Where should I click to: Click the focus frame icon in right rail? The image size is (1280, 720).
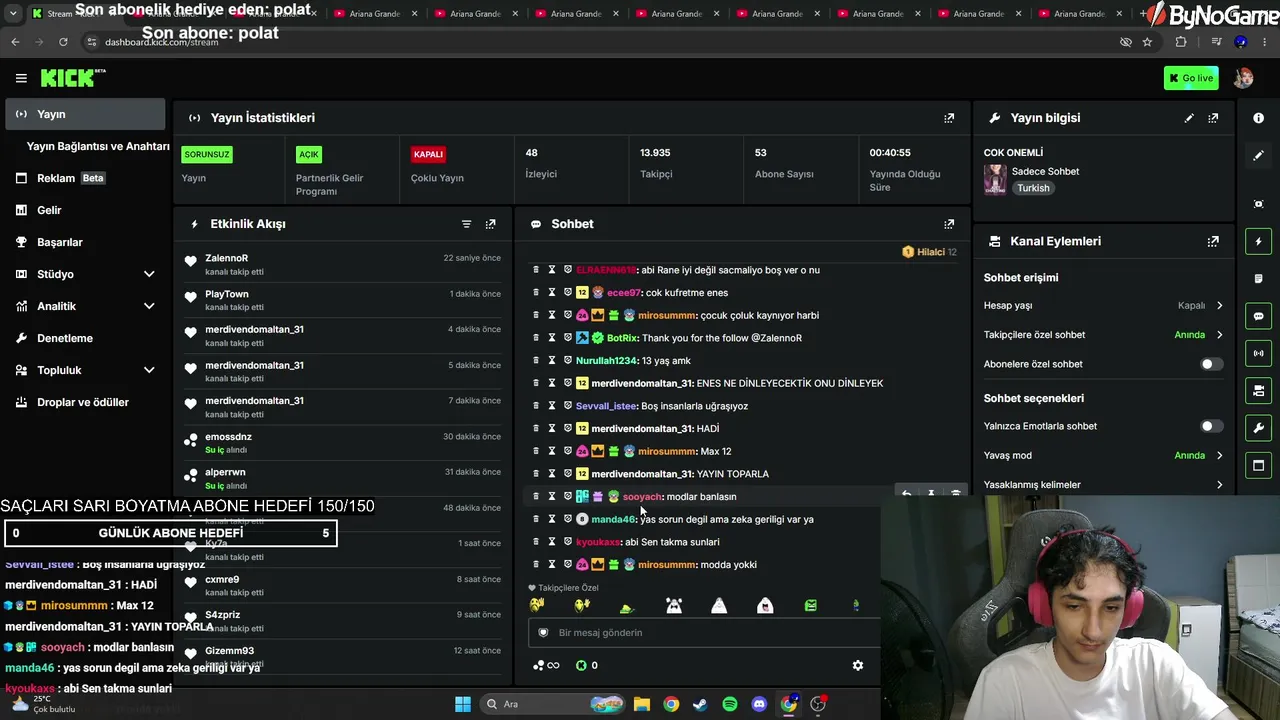click(1258, 204)
